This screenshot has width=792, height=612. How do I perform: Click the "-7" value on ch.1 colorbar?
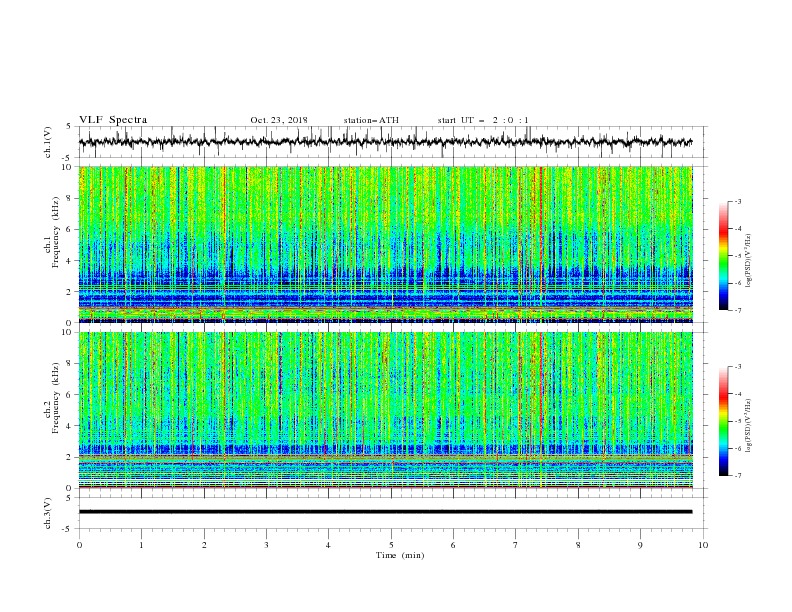tap(738, 310)
